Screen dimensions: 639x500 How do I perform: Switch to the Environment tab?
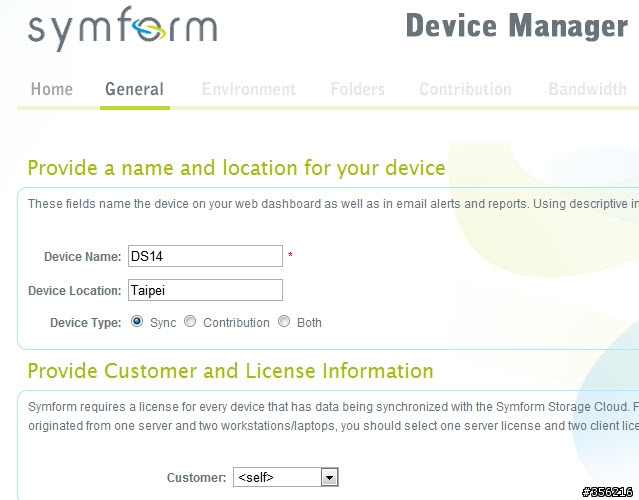tap(249, 89)
